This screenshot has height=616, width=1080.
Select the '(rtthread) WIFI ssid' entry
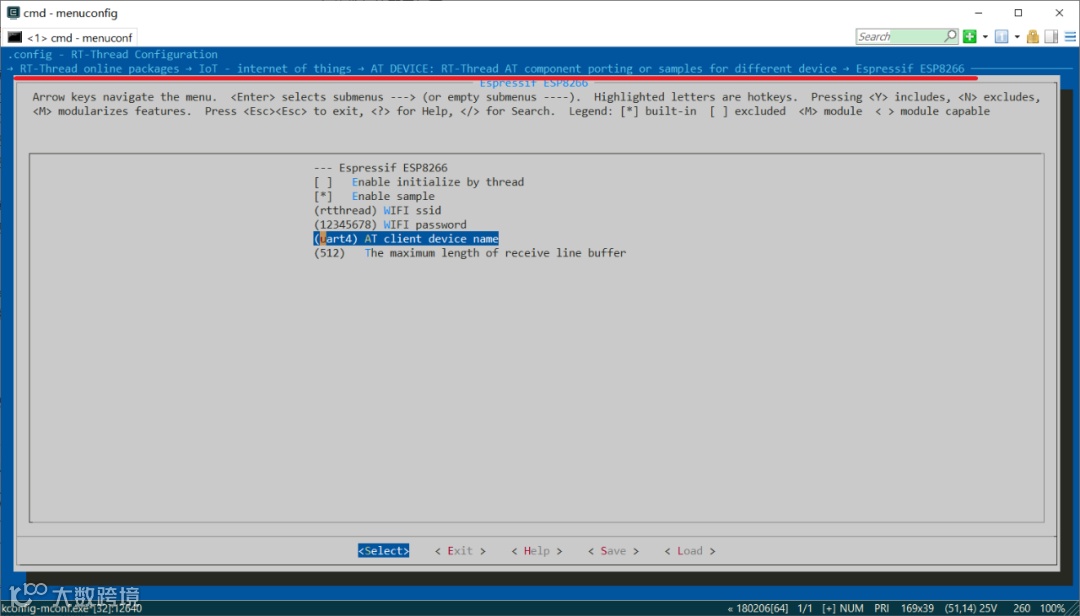pyautogui.click(x=377, y=210)
